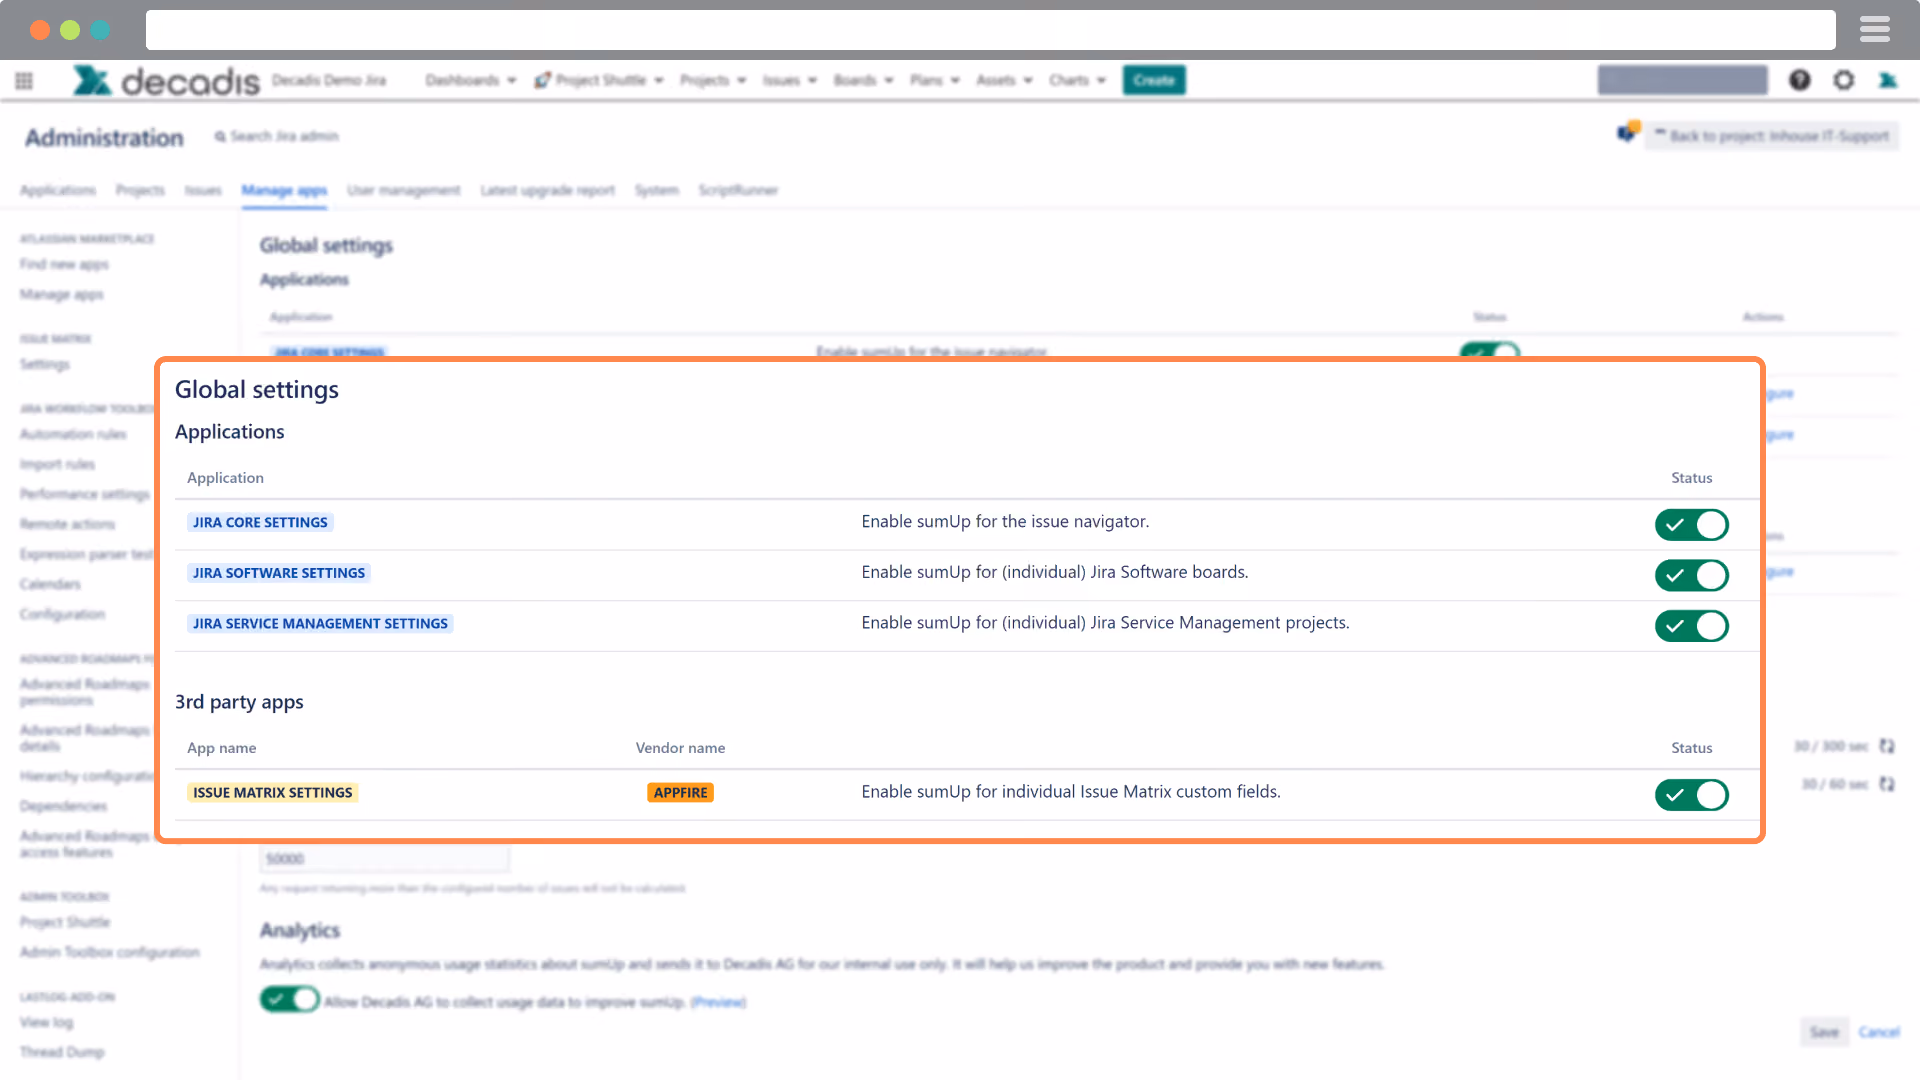Click the JIRA SOFTWARE SETTINGS label
The height and width of the screenshot is (1080, 1920).
click(x=279, y=573)
